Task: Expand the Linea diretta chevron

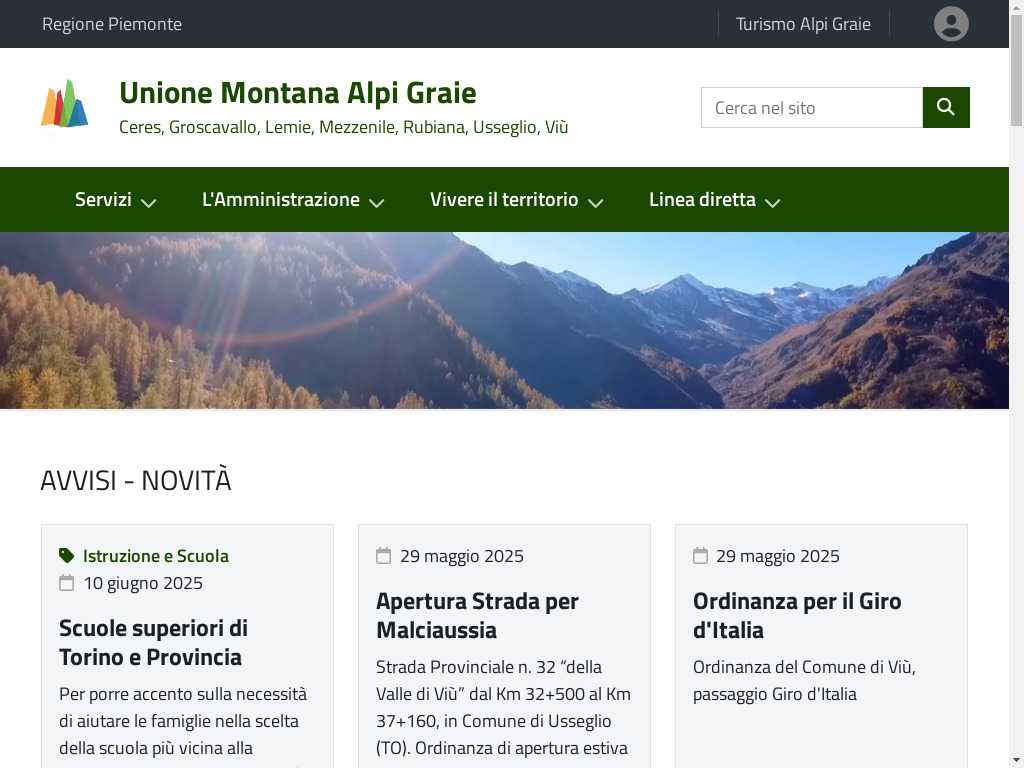Action: tap(773, 202)
